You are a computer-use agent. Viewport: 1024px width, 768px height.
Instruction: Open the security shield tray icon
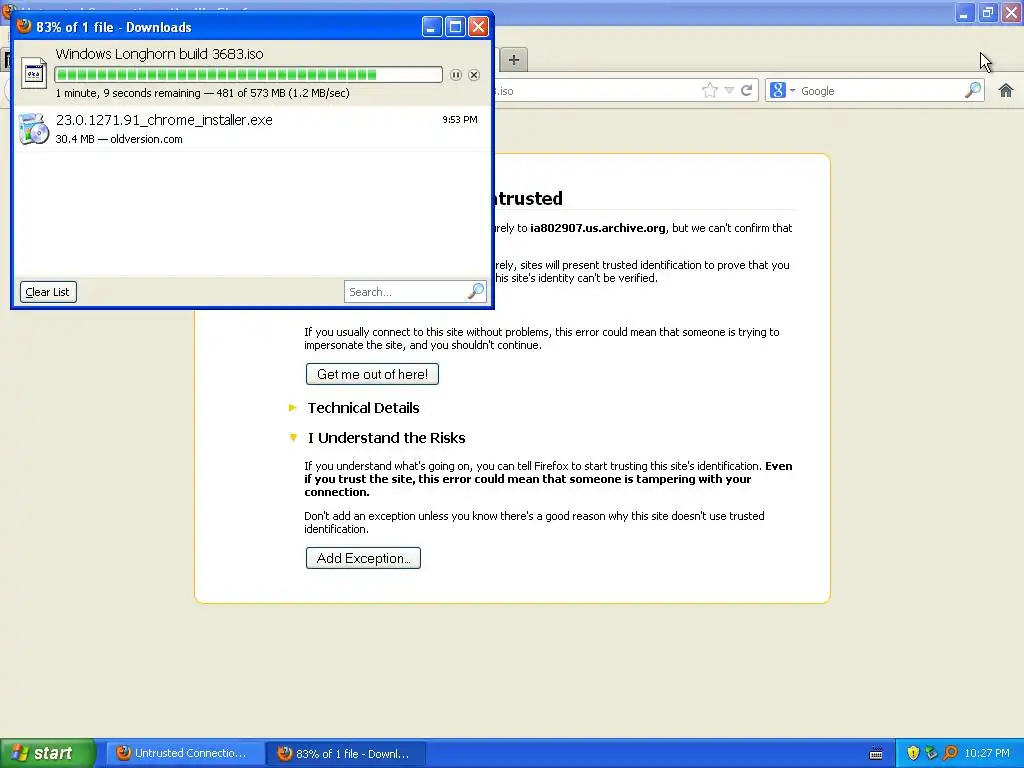(913, 753)
